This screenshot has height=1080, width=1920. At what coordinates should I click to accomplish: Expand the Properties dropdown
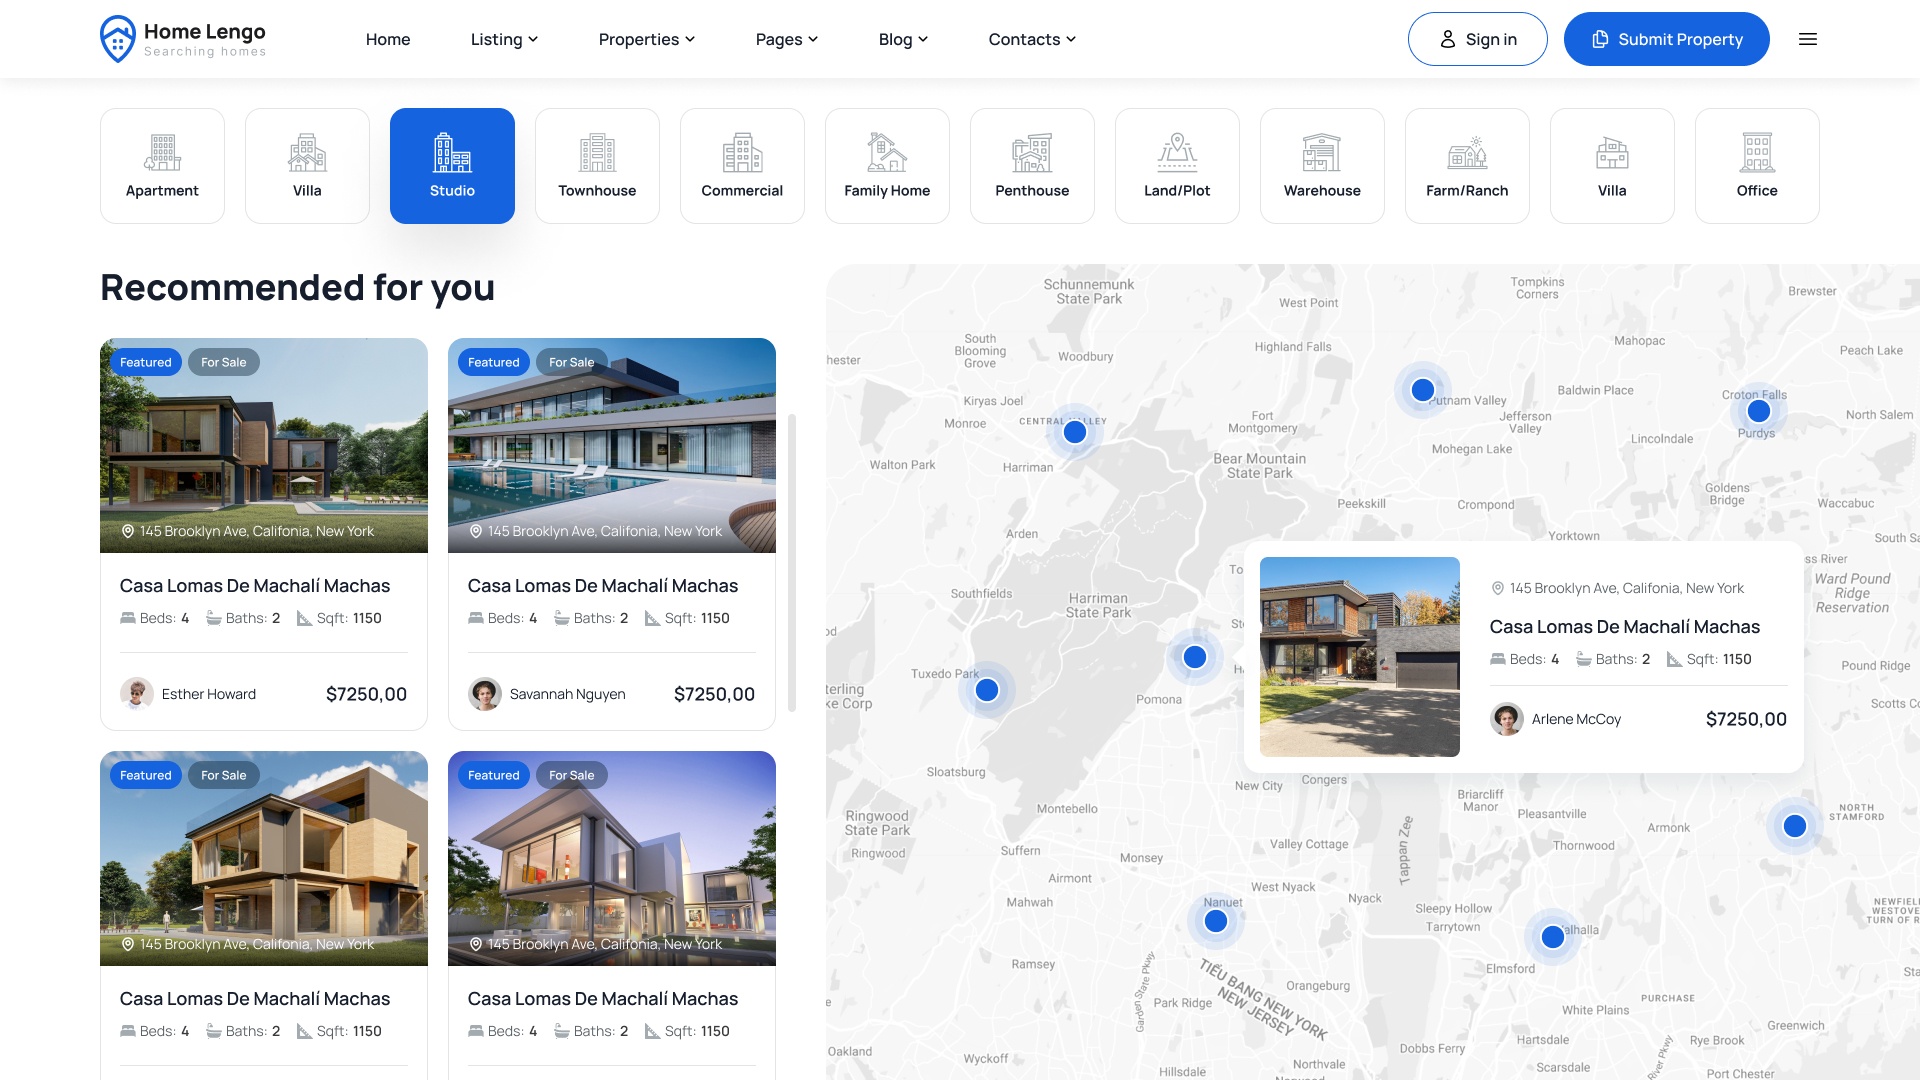(646, 39)
